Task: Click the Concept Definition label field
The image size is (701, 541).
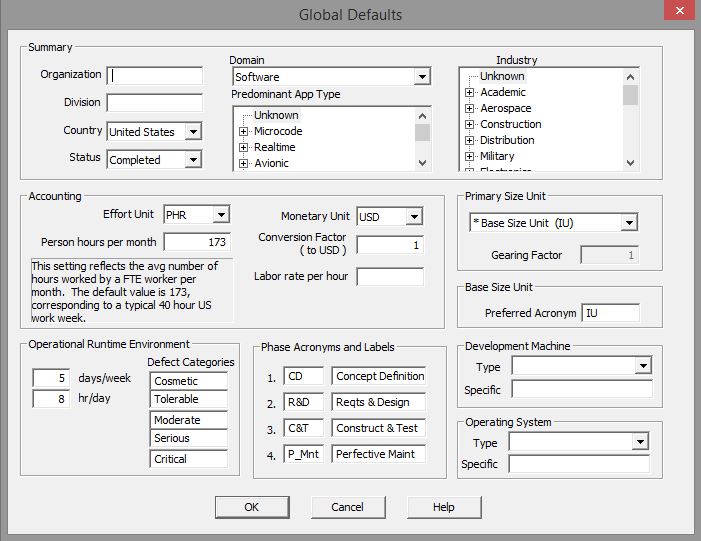Action: (x=378, y=376)
